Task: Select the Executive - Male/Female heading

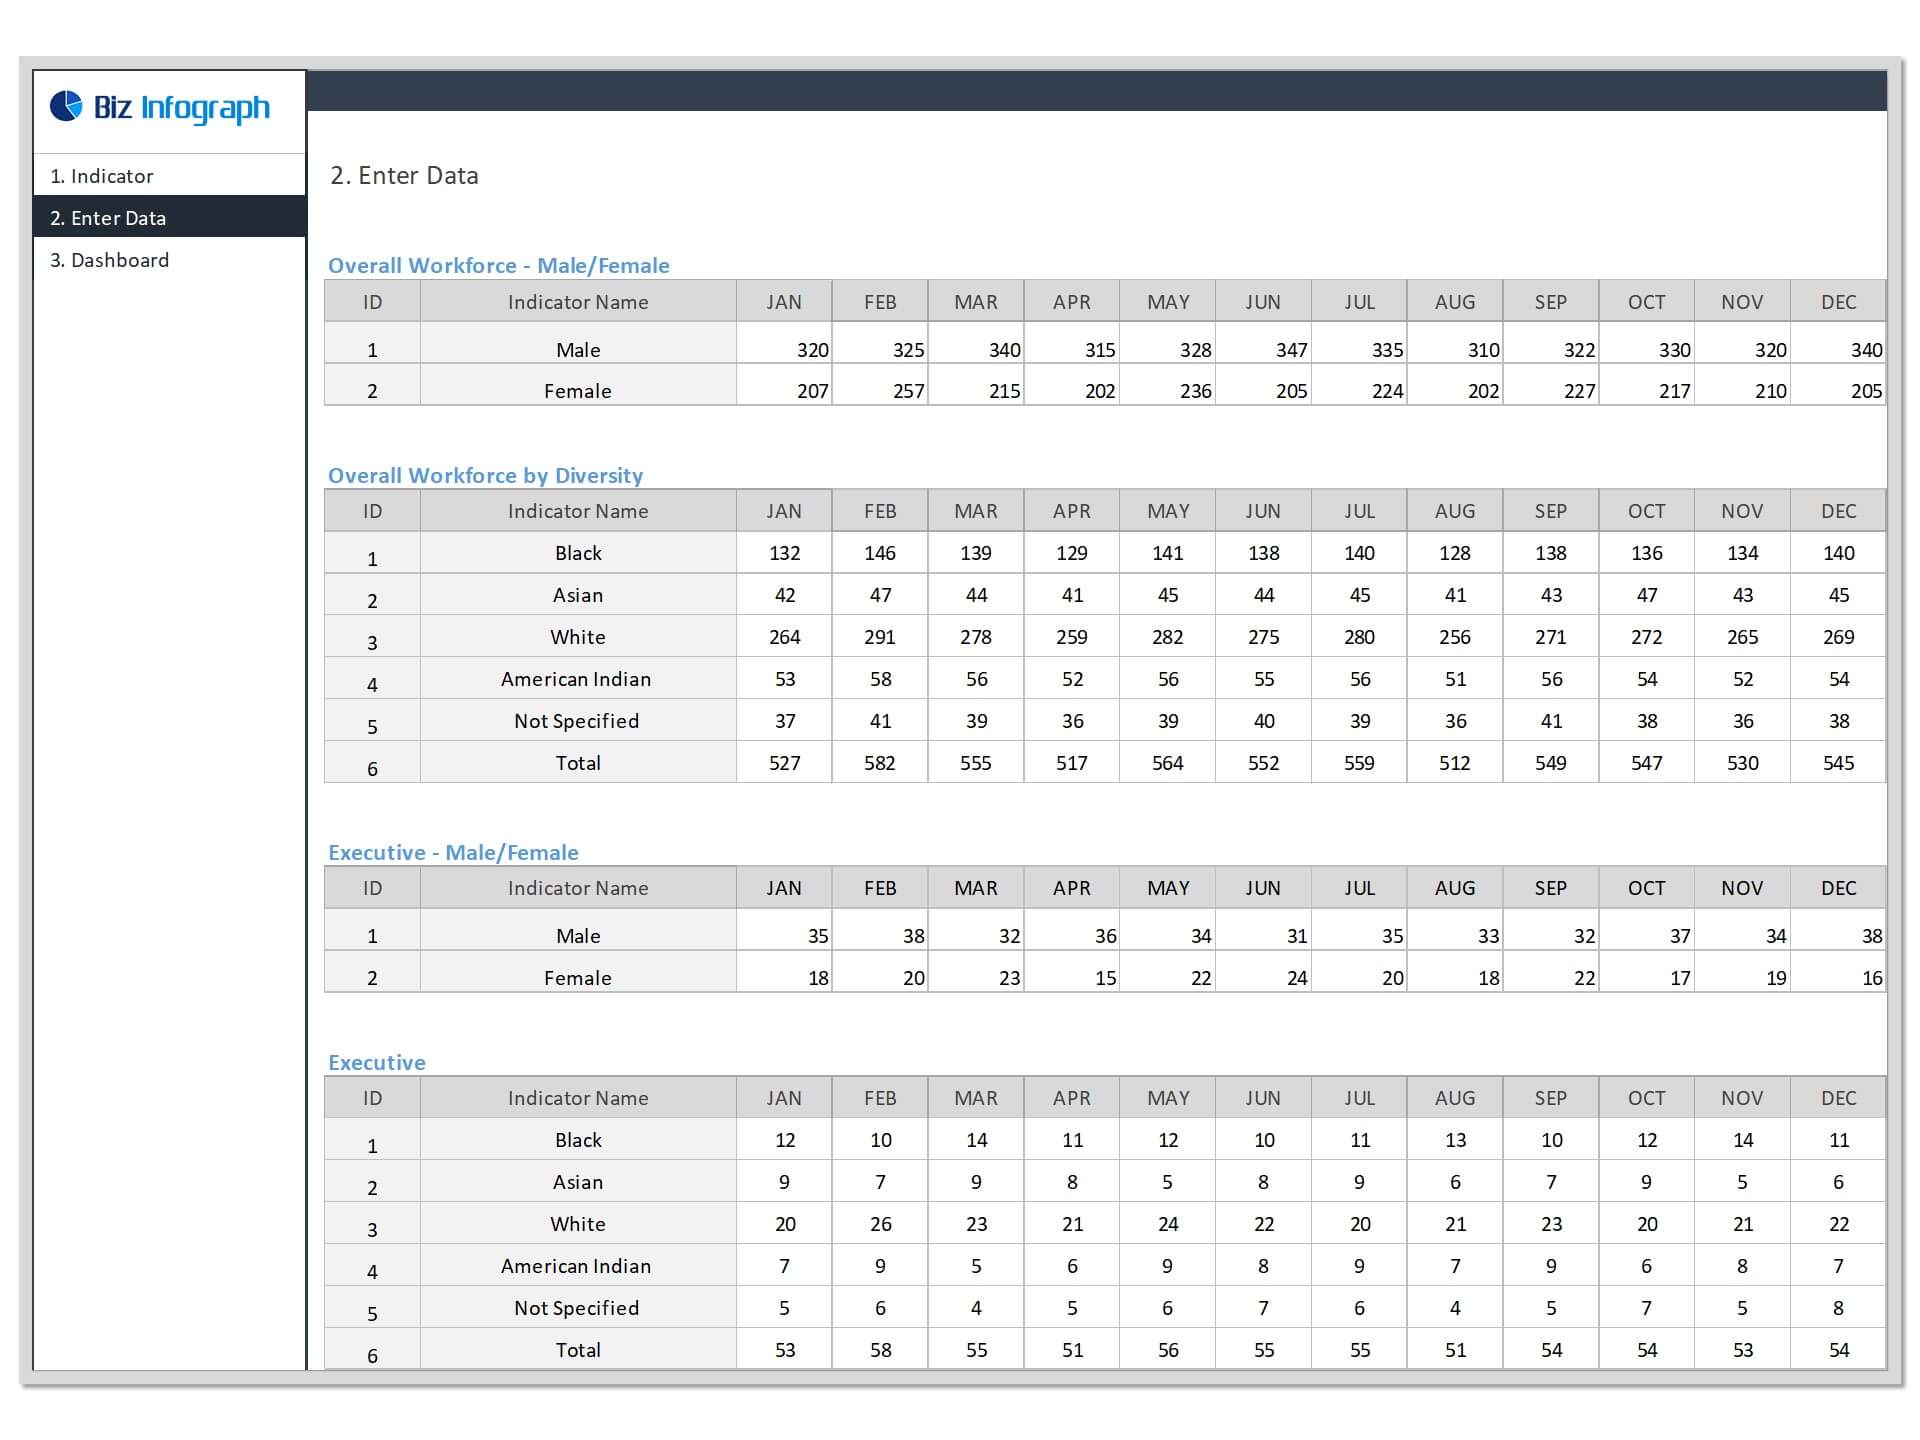Action: (453, 852)
